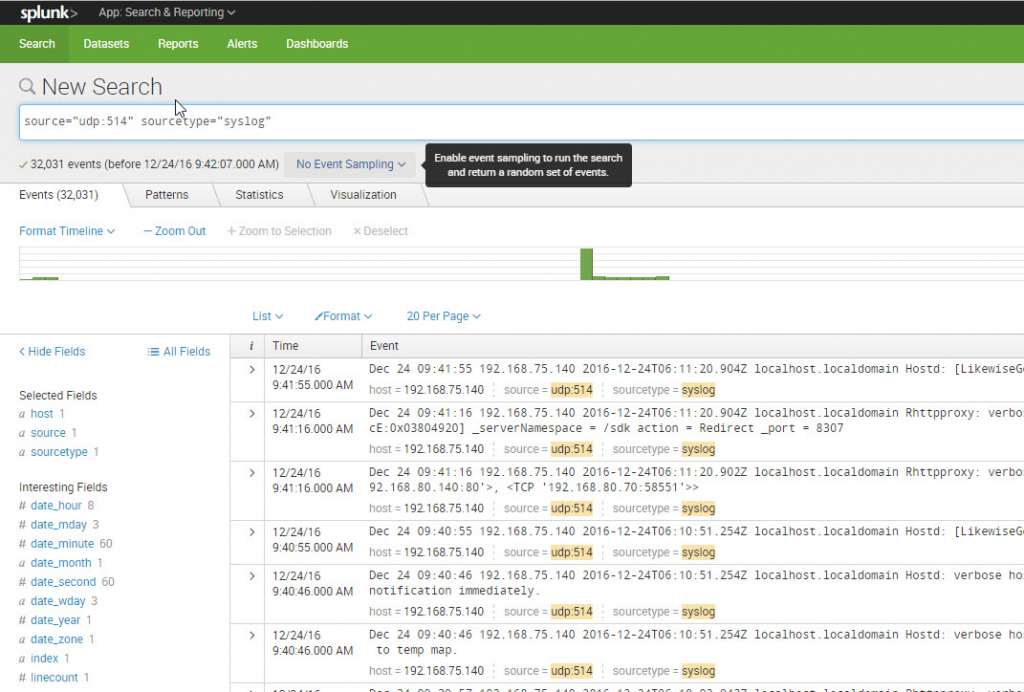Click the tall green bar in the timeline histogram

pos(586,265)
